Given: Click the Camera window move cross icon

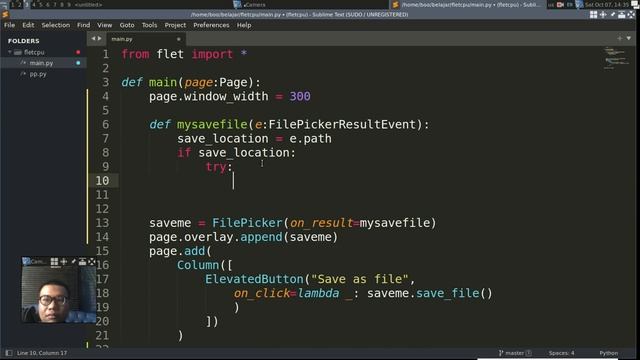Looking at the screenshot, I should pyautogui.click(x=64, y=262).
